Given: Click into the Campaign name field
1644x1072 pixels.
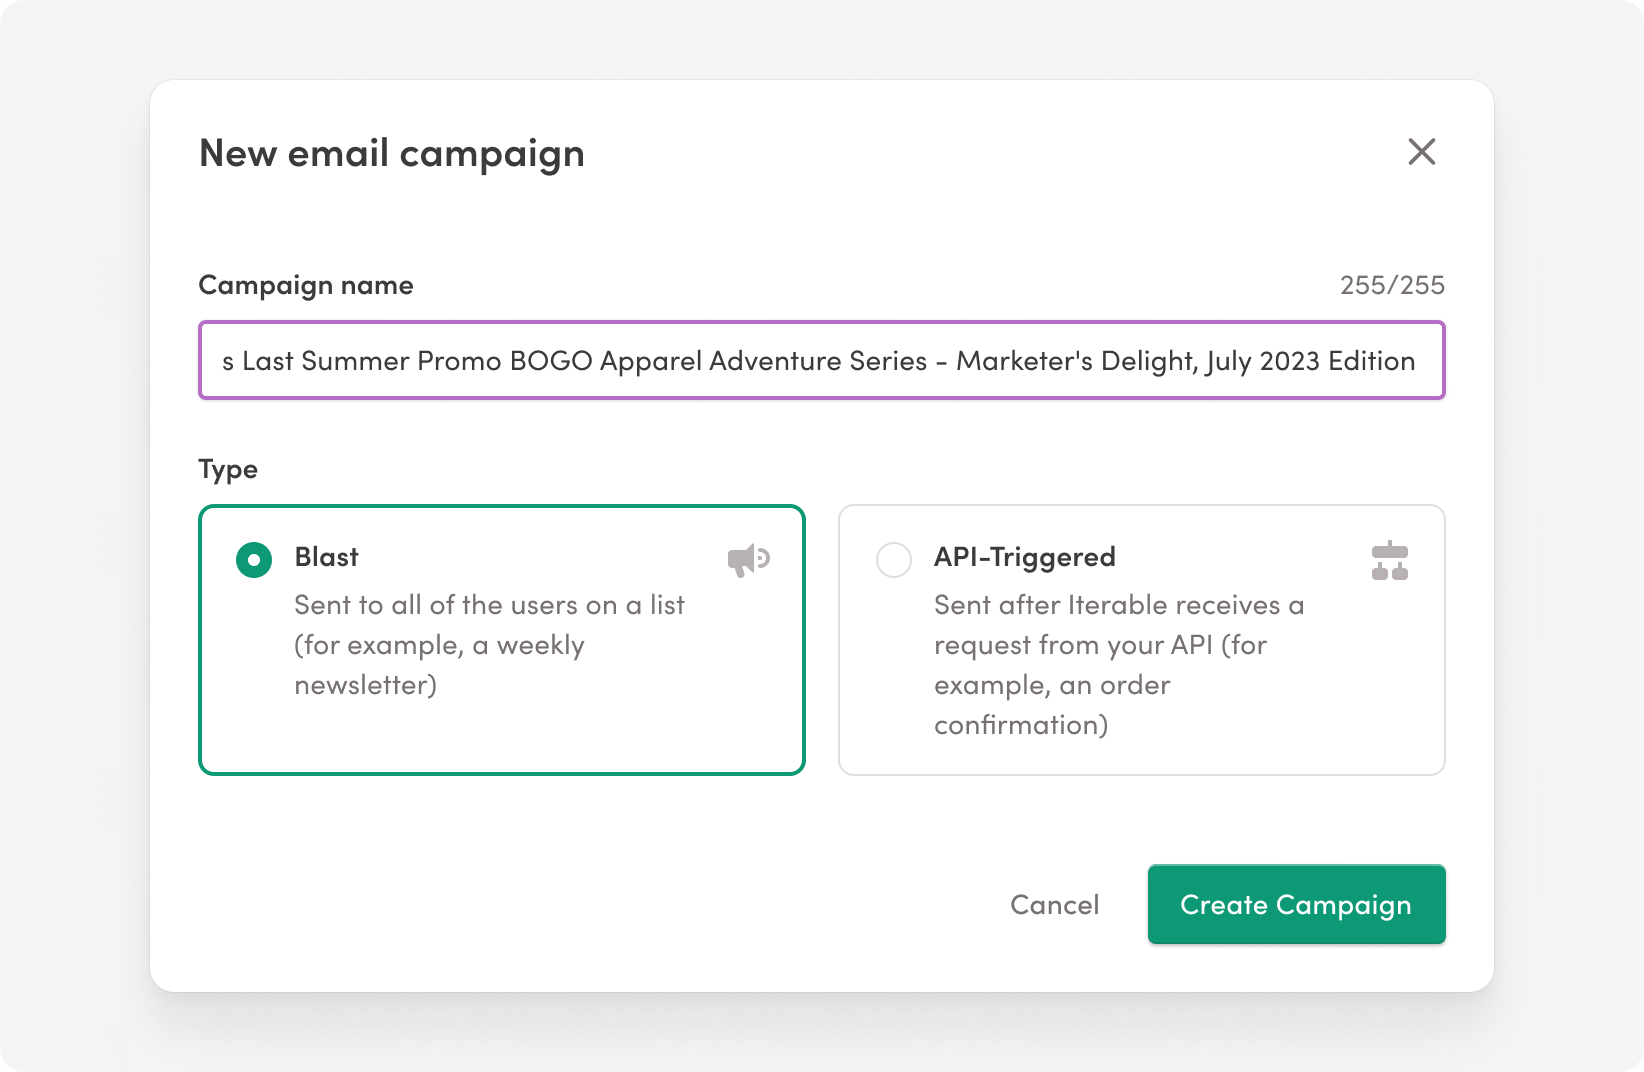Looking at the screenshot, I should pos(820,361).
